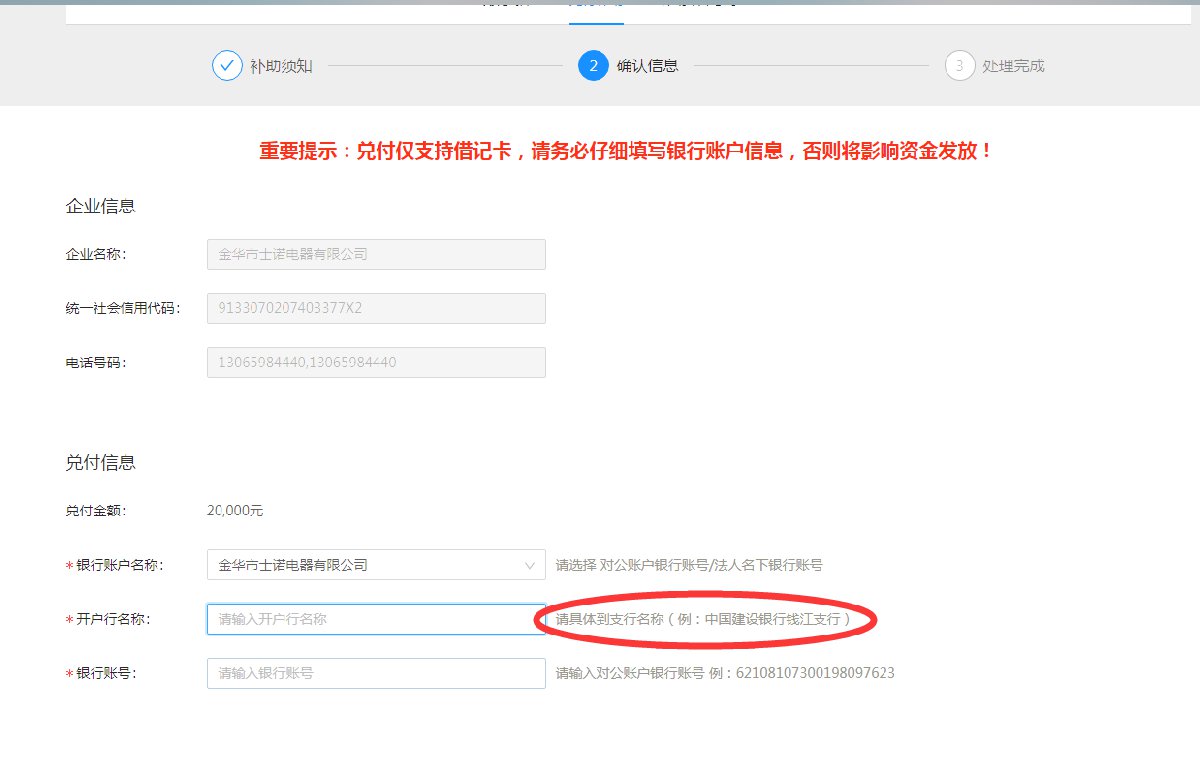The height and width of the screenshot is (757, 1200).
Task: Open the 银行账户名称 dropdown
Action: tap(375, 565)
